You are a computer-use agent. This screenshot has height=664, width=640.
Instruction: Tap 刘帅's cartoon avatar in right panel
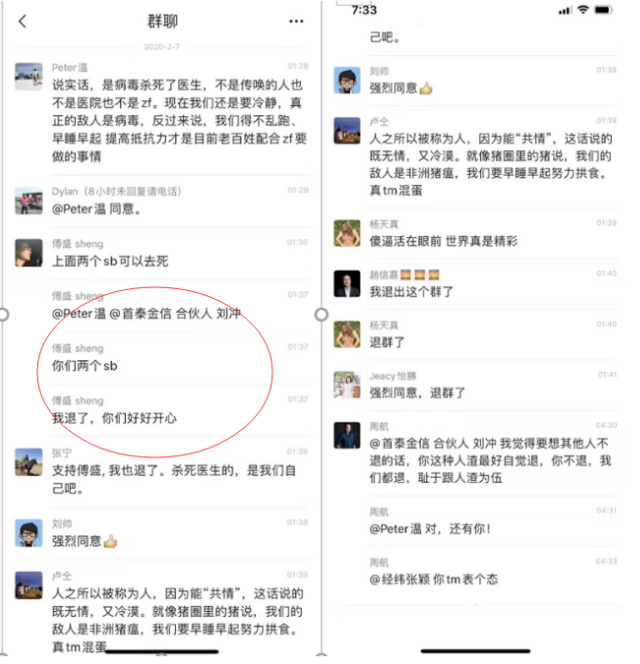347,80
